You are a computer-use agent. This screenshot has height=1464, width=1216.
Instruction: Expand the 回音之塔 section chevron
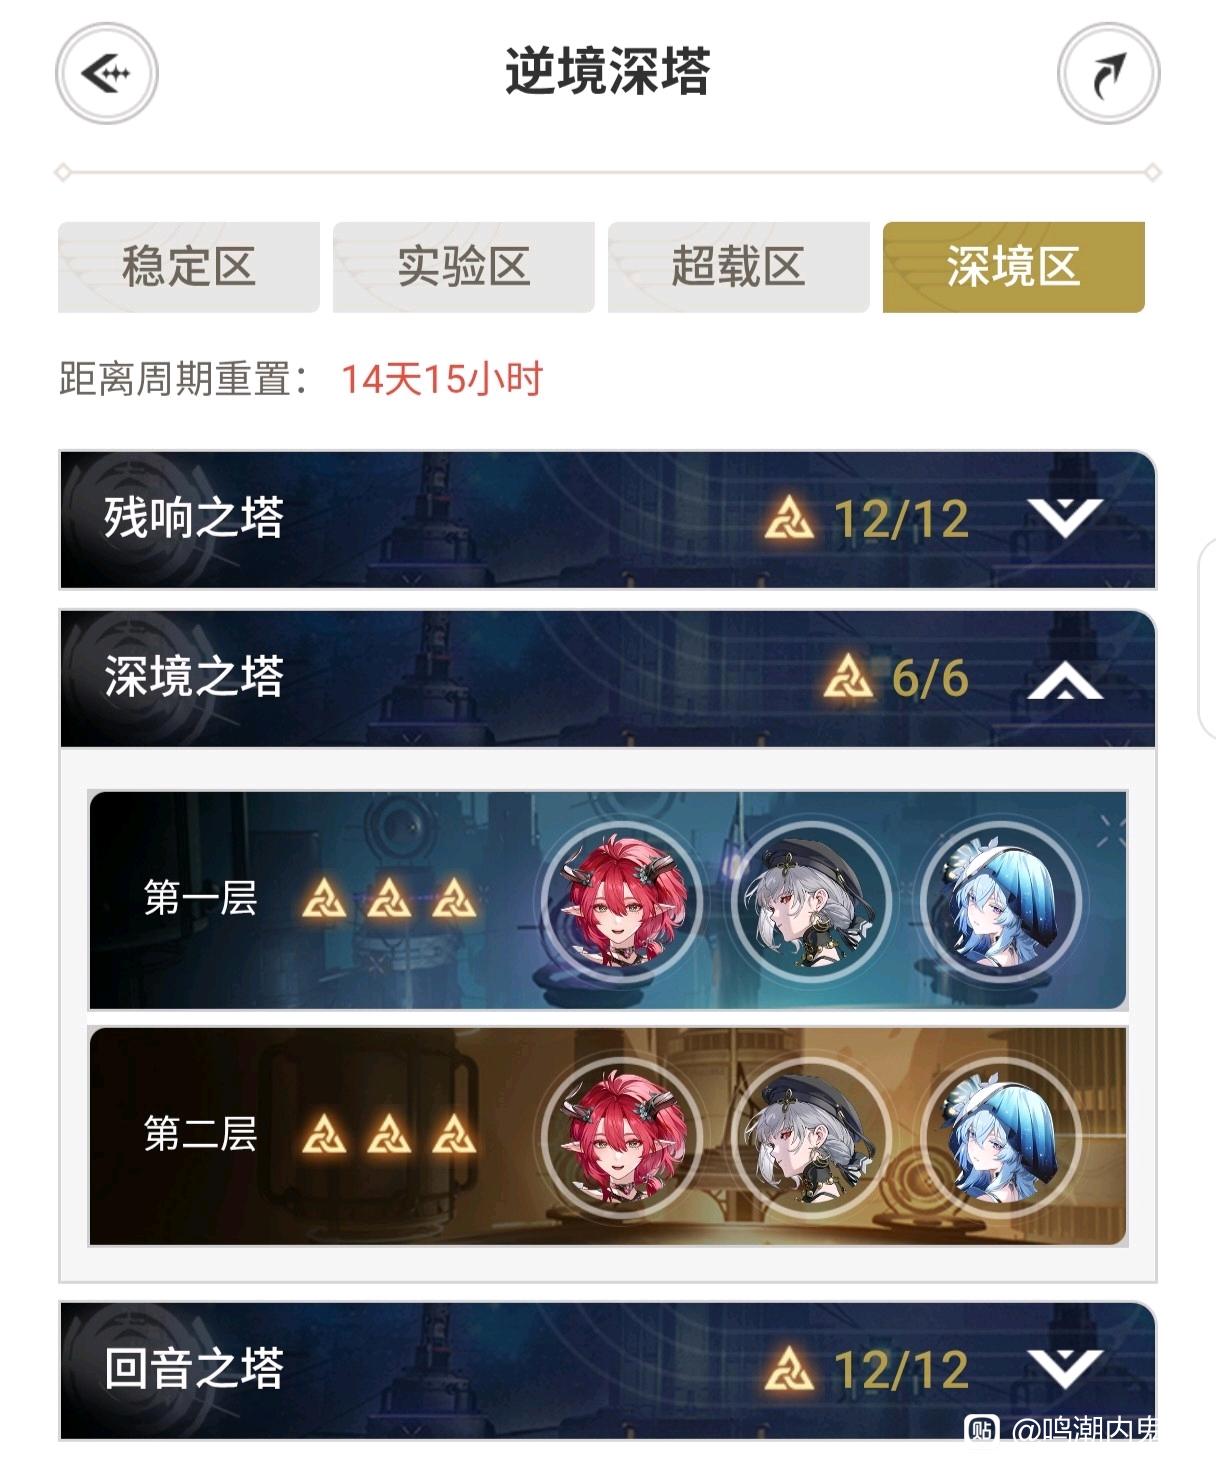tap(1065, 1368)
